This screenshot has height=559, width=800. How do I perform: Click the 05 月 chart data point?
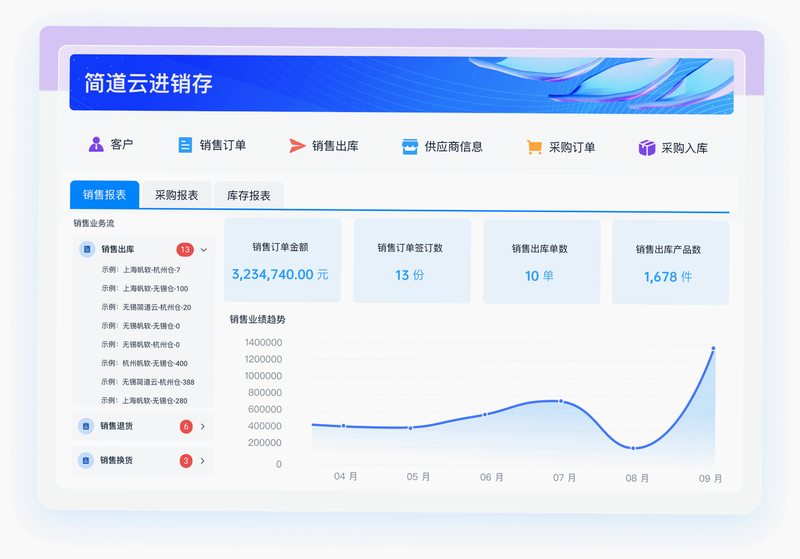(x=411, y=428)
